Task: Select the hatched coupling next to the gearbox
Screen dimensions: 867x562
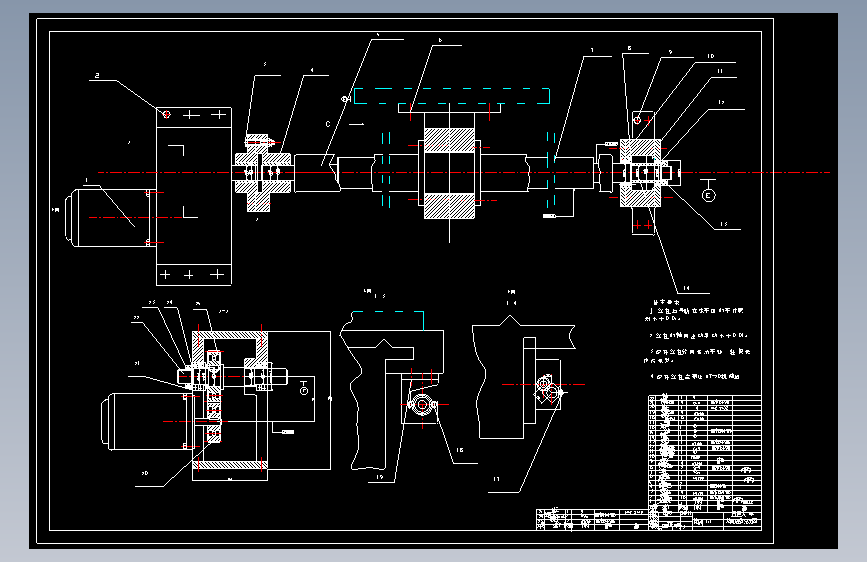Action: 262,173
